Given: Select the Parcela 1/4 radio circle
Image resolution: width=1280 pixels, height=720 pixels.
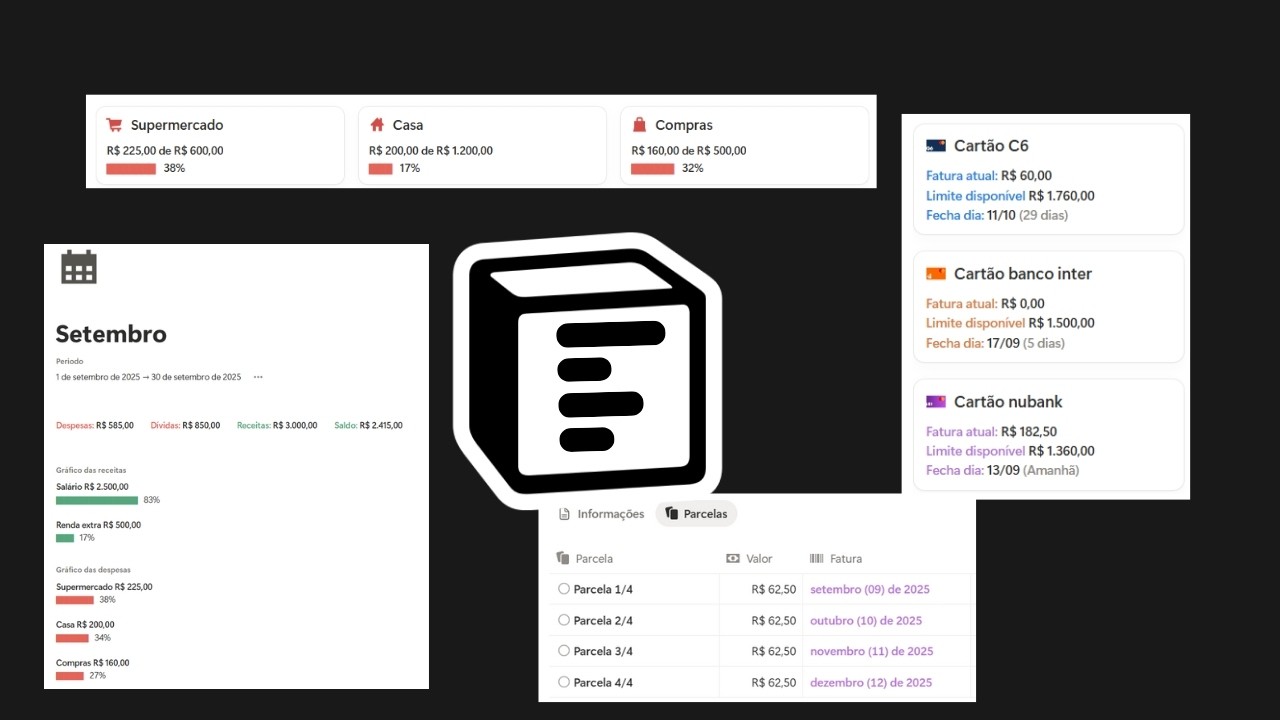Looking at the screenshot, I should (x=564, y=589).
